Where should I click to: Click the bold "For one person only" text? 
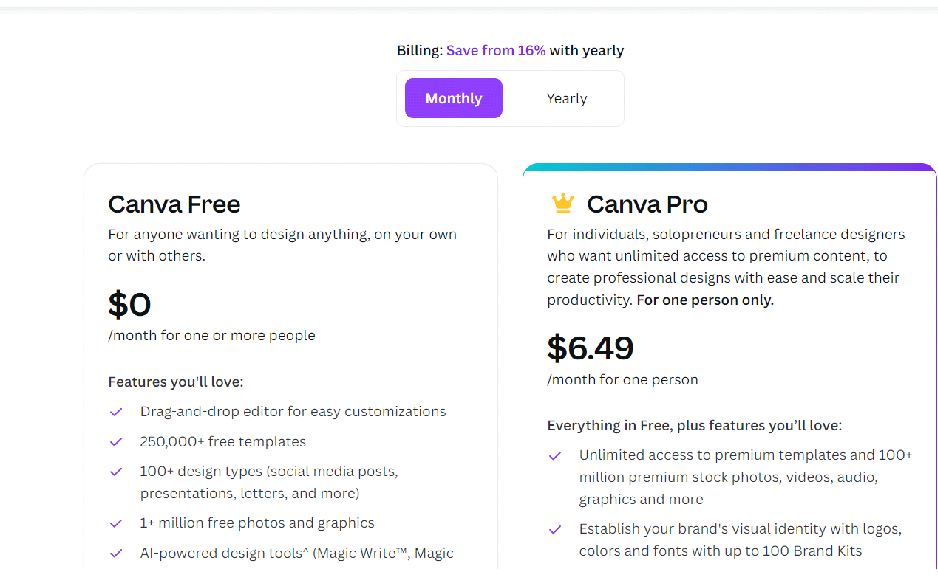click(x=704, y=300)
